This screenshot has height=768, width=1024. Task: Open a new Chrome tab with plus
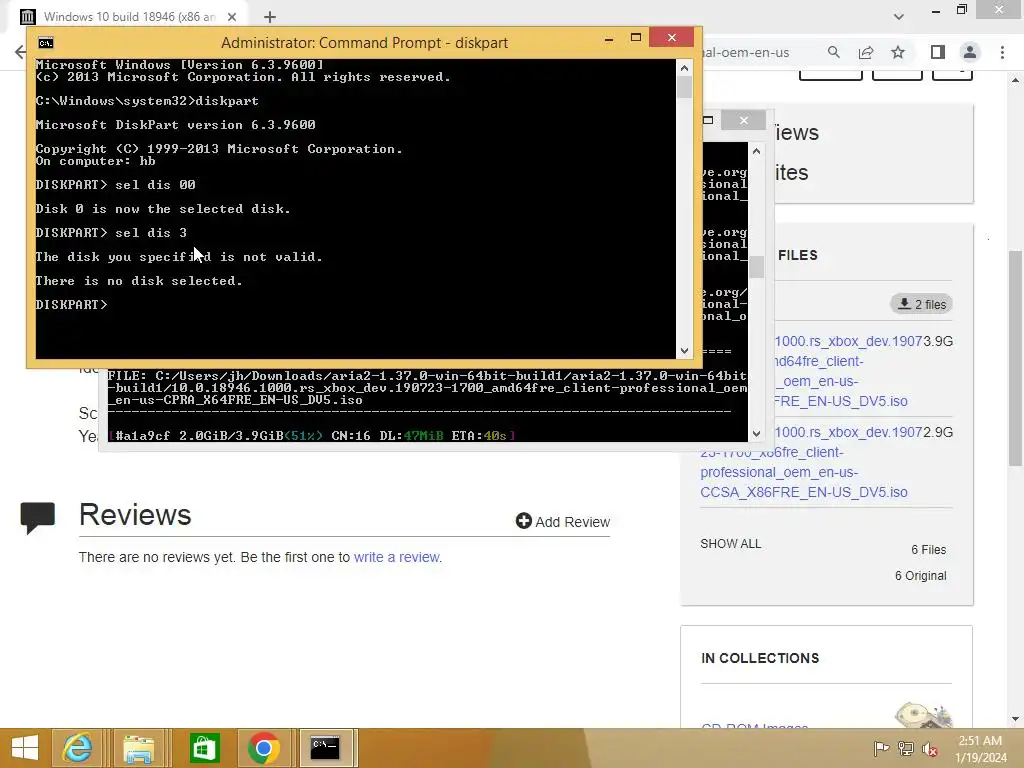point(270,17)
